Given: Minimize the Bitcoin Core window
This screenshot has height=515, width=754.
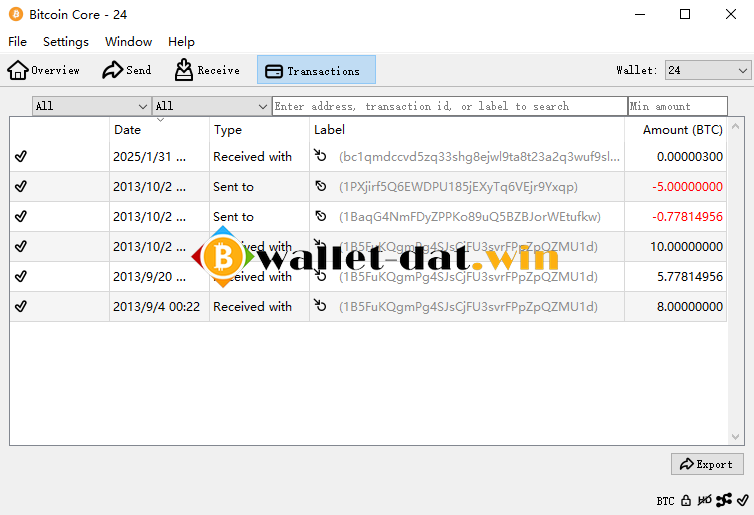Looking at the screenshot, I should (x=640, y=14).
